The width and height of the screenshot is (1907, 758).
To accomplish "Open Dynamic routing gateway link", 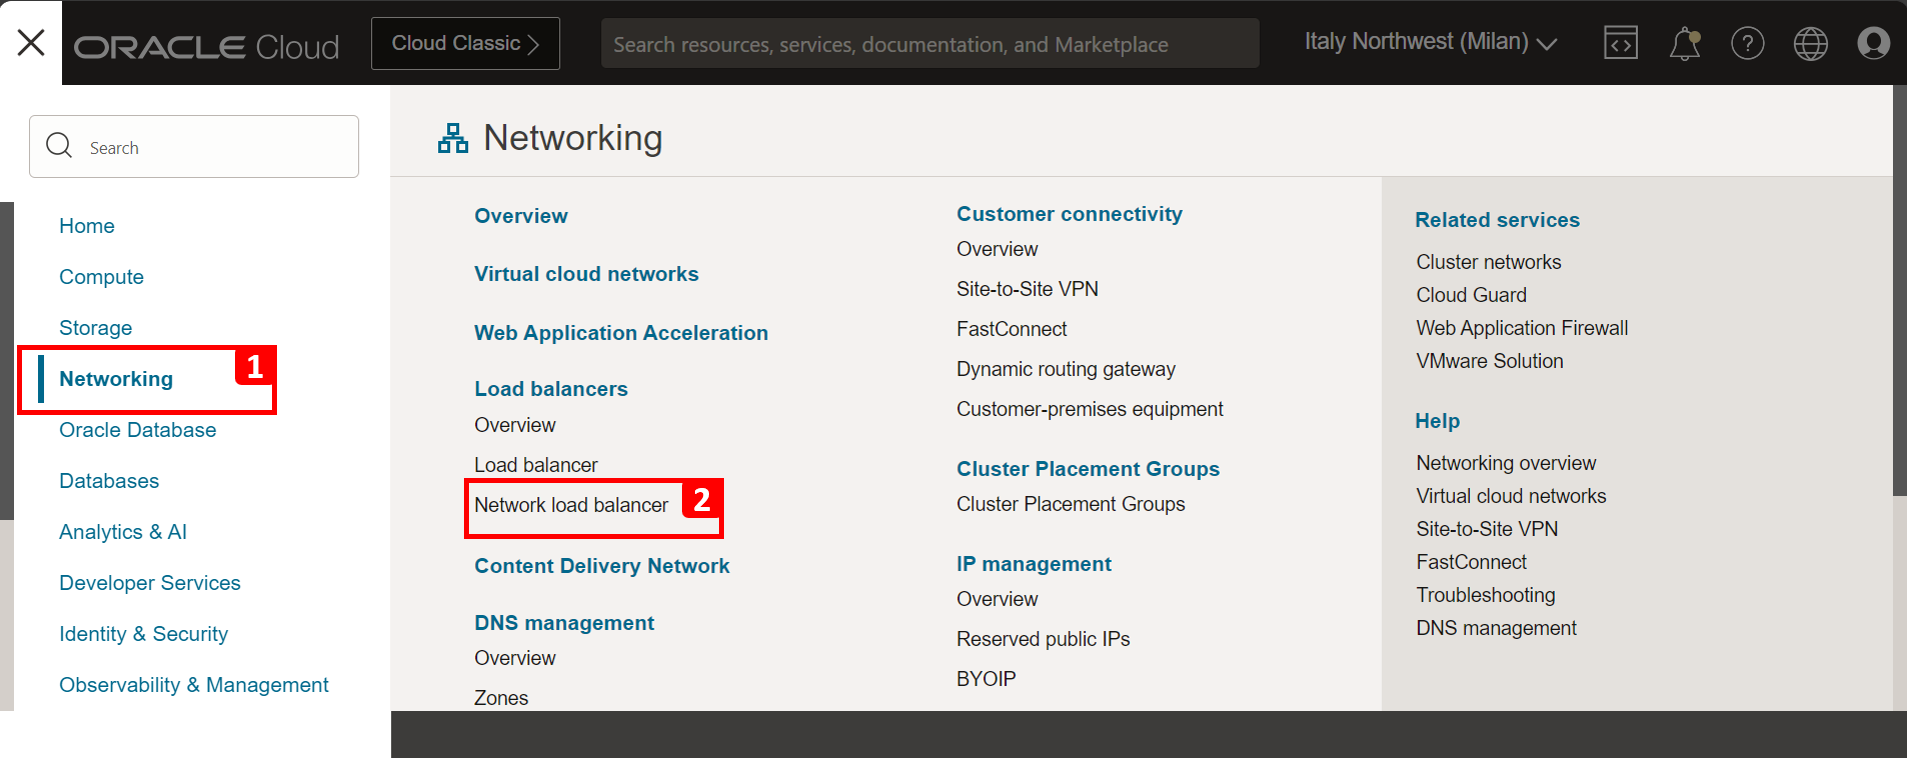I will click(1066, 369).
